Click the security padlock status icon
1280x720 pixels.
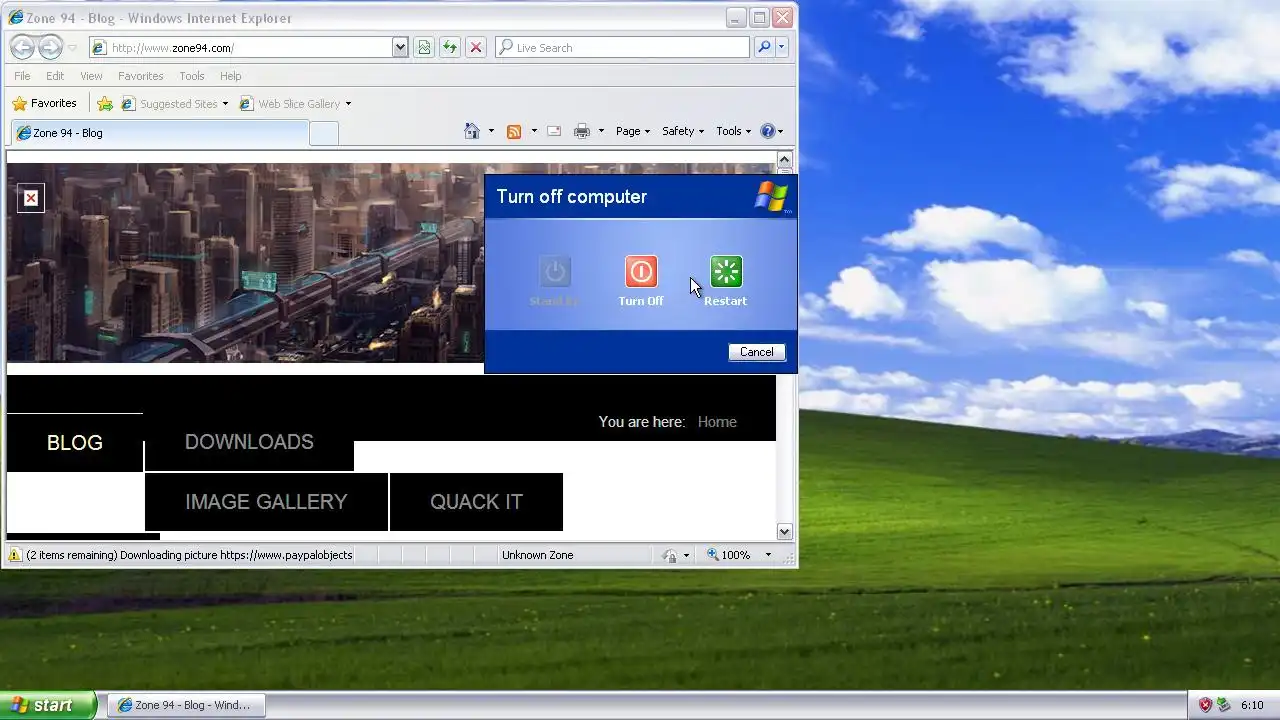669,555
